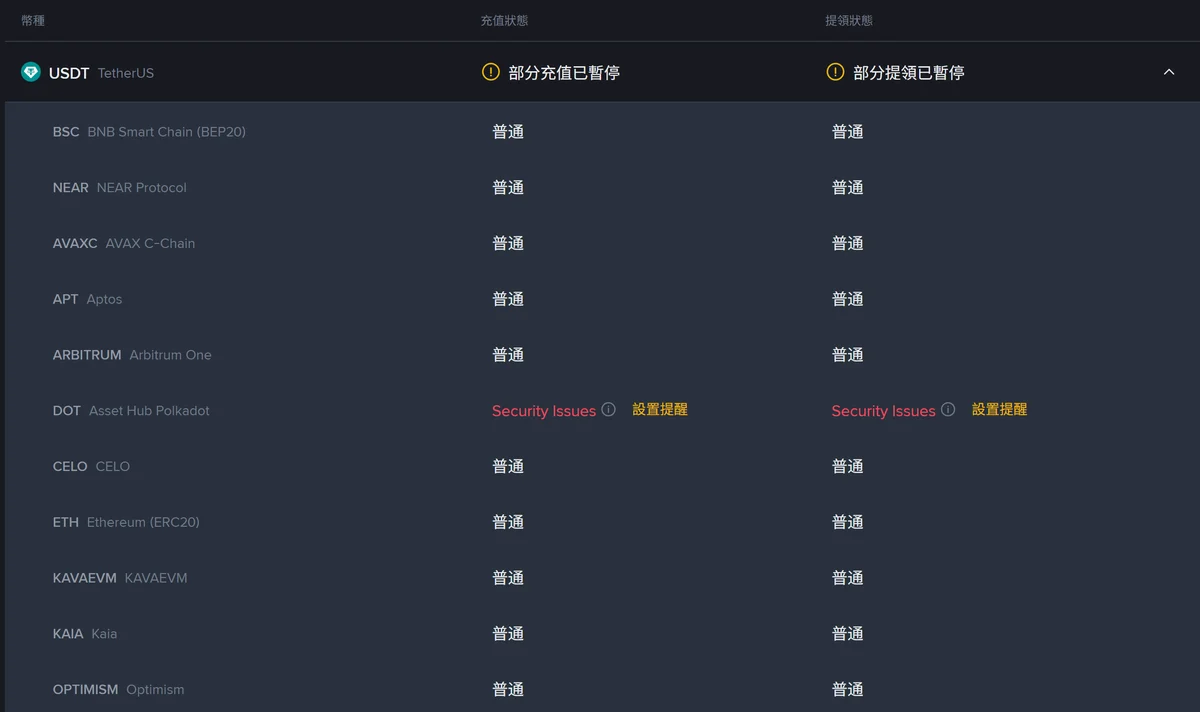Select the AVAXC AVAX C-Chain network
Image resolution: width=1200 pixels, height=712 pixels.
pos(124,243)
